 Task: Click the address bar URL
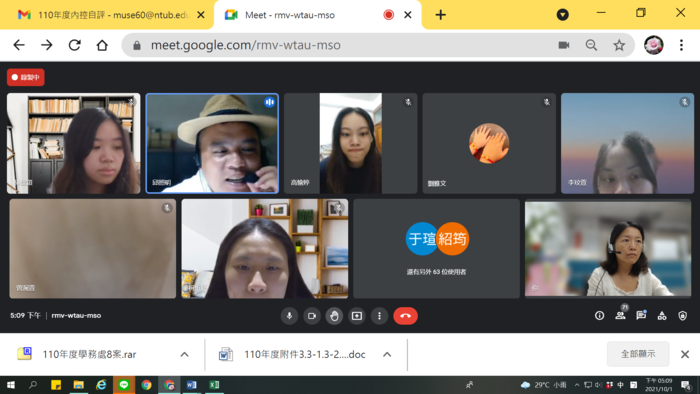click(246, 45)
